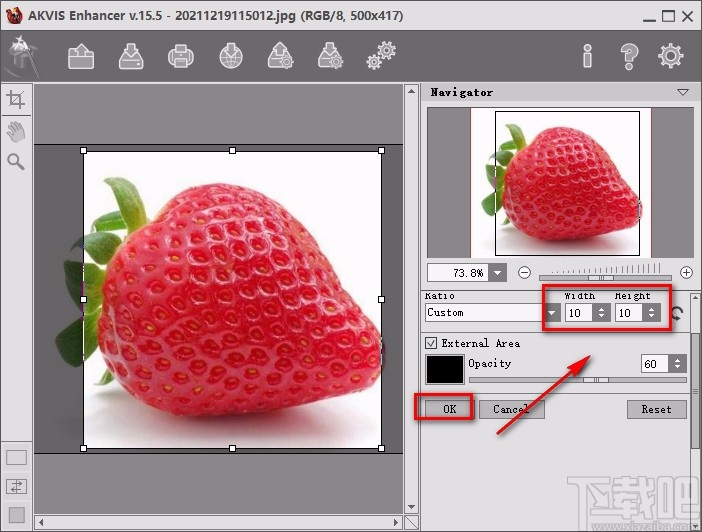Click bottom-right crop handle

pos(381,448)
